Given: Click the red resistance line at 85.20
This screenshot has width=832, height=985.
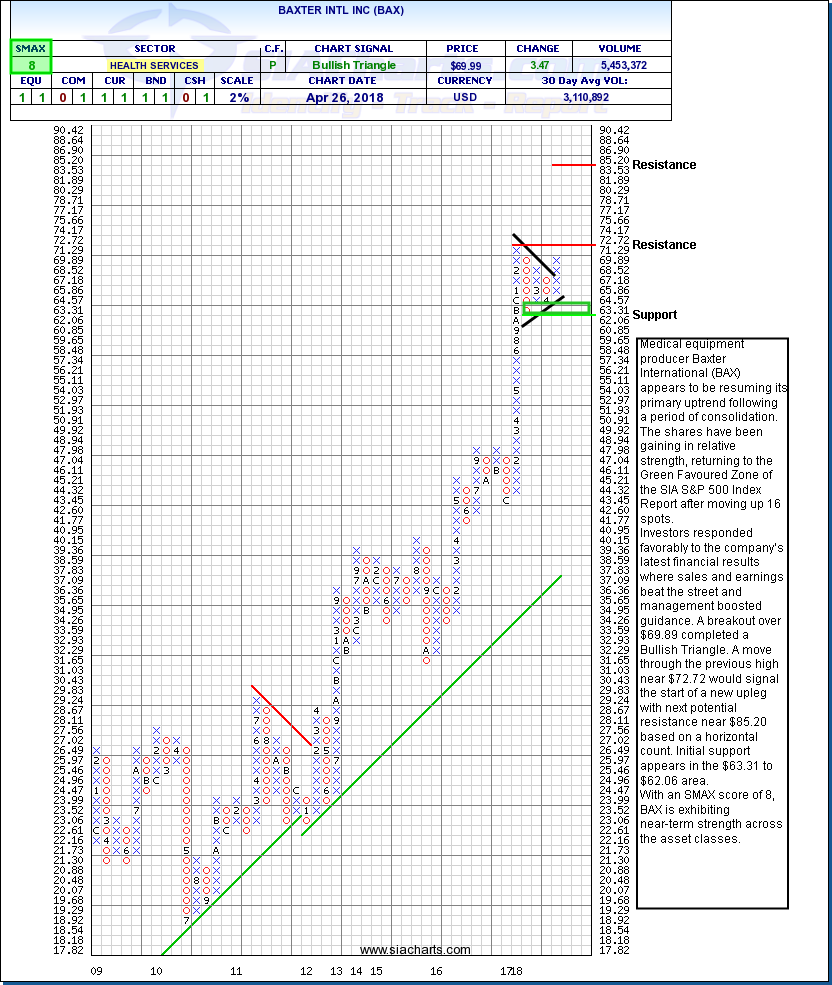Looking at the screenshot, I should (575, 164).
